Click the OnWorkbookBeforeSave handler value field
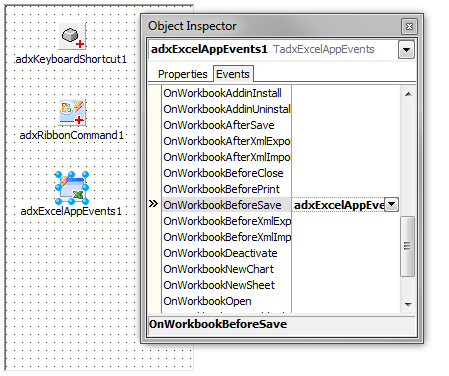Image resolution: width=449 pixels, height=376 pixels. click(338, 205)
